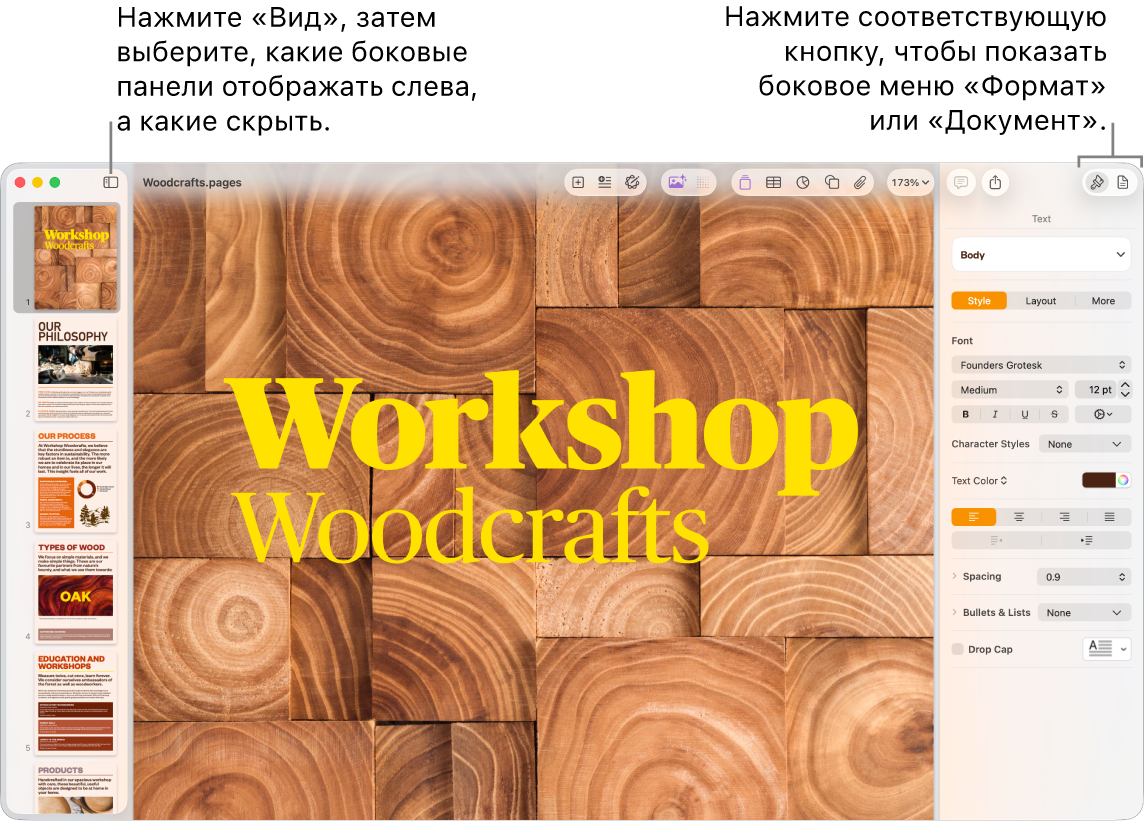1144x822 pixels.
Task: Select center text alignment button
Action: click(x=1019, y=517)
